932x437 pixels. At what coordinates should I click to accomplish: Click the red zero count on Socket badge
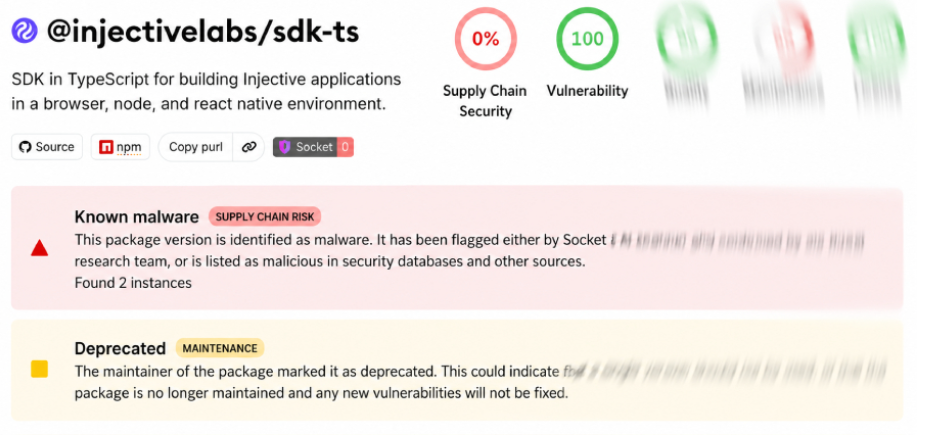tap(345, 147)
